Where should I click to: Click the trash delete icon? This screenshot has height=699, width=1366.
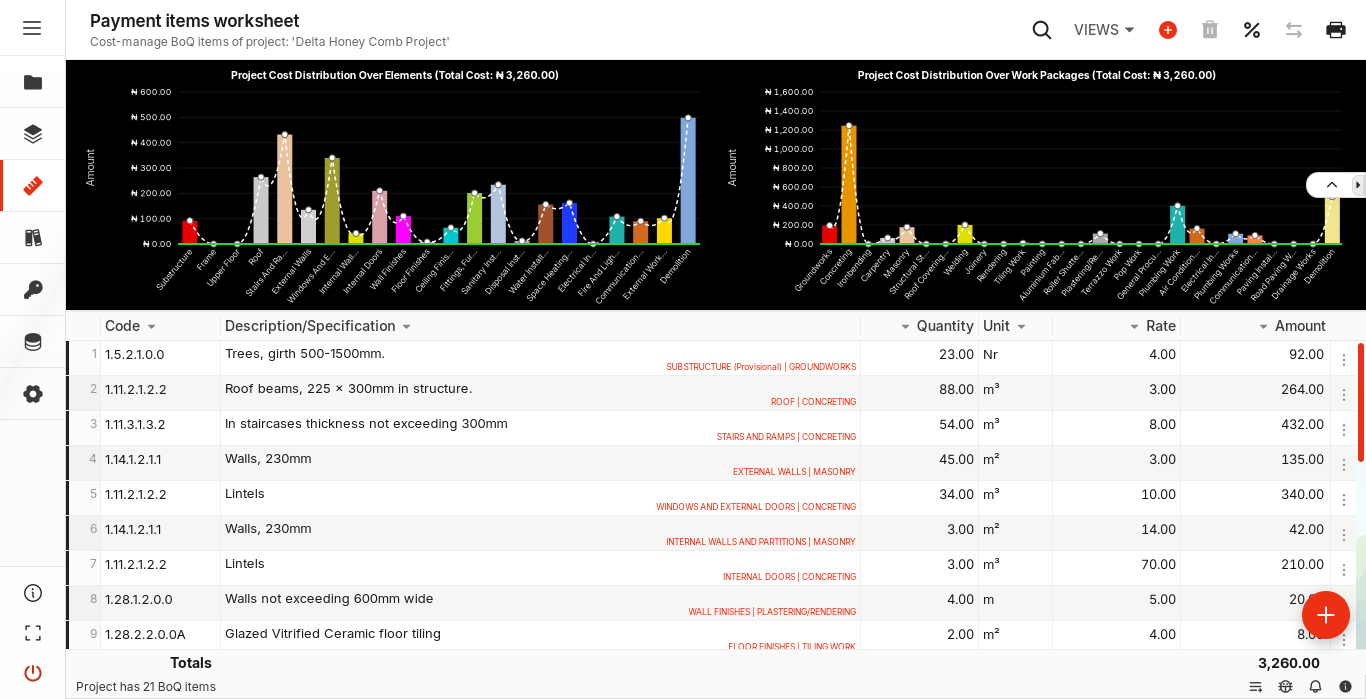1210,30
